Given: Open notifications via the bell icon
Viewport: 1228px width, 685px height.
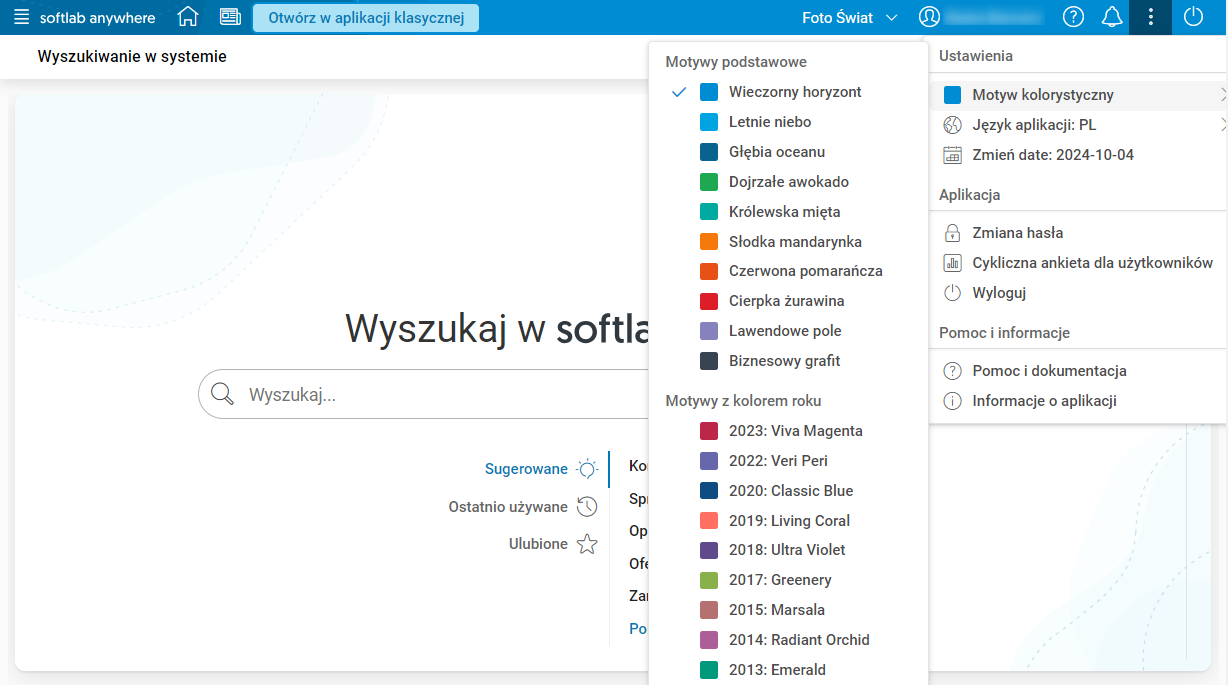Looking at the screenshot, I should 1111,16.
